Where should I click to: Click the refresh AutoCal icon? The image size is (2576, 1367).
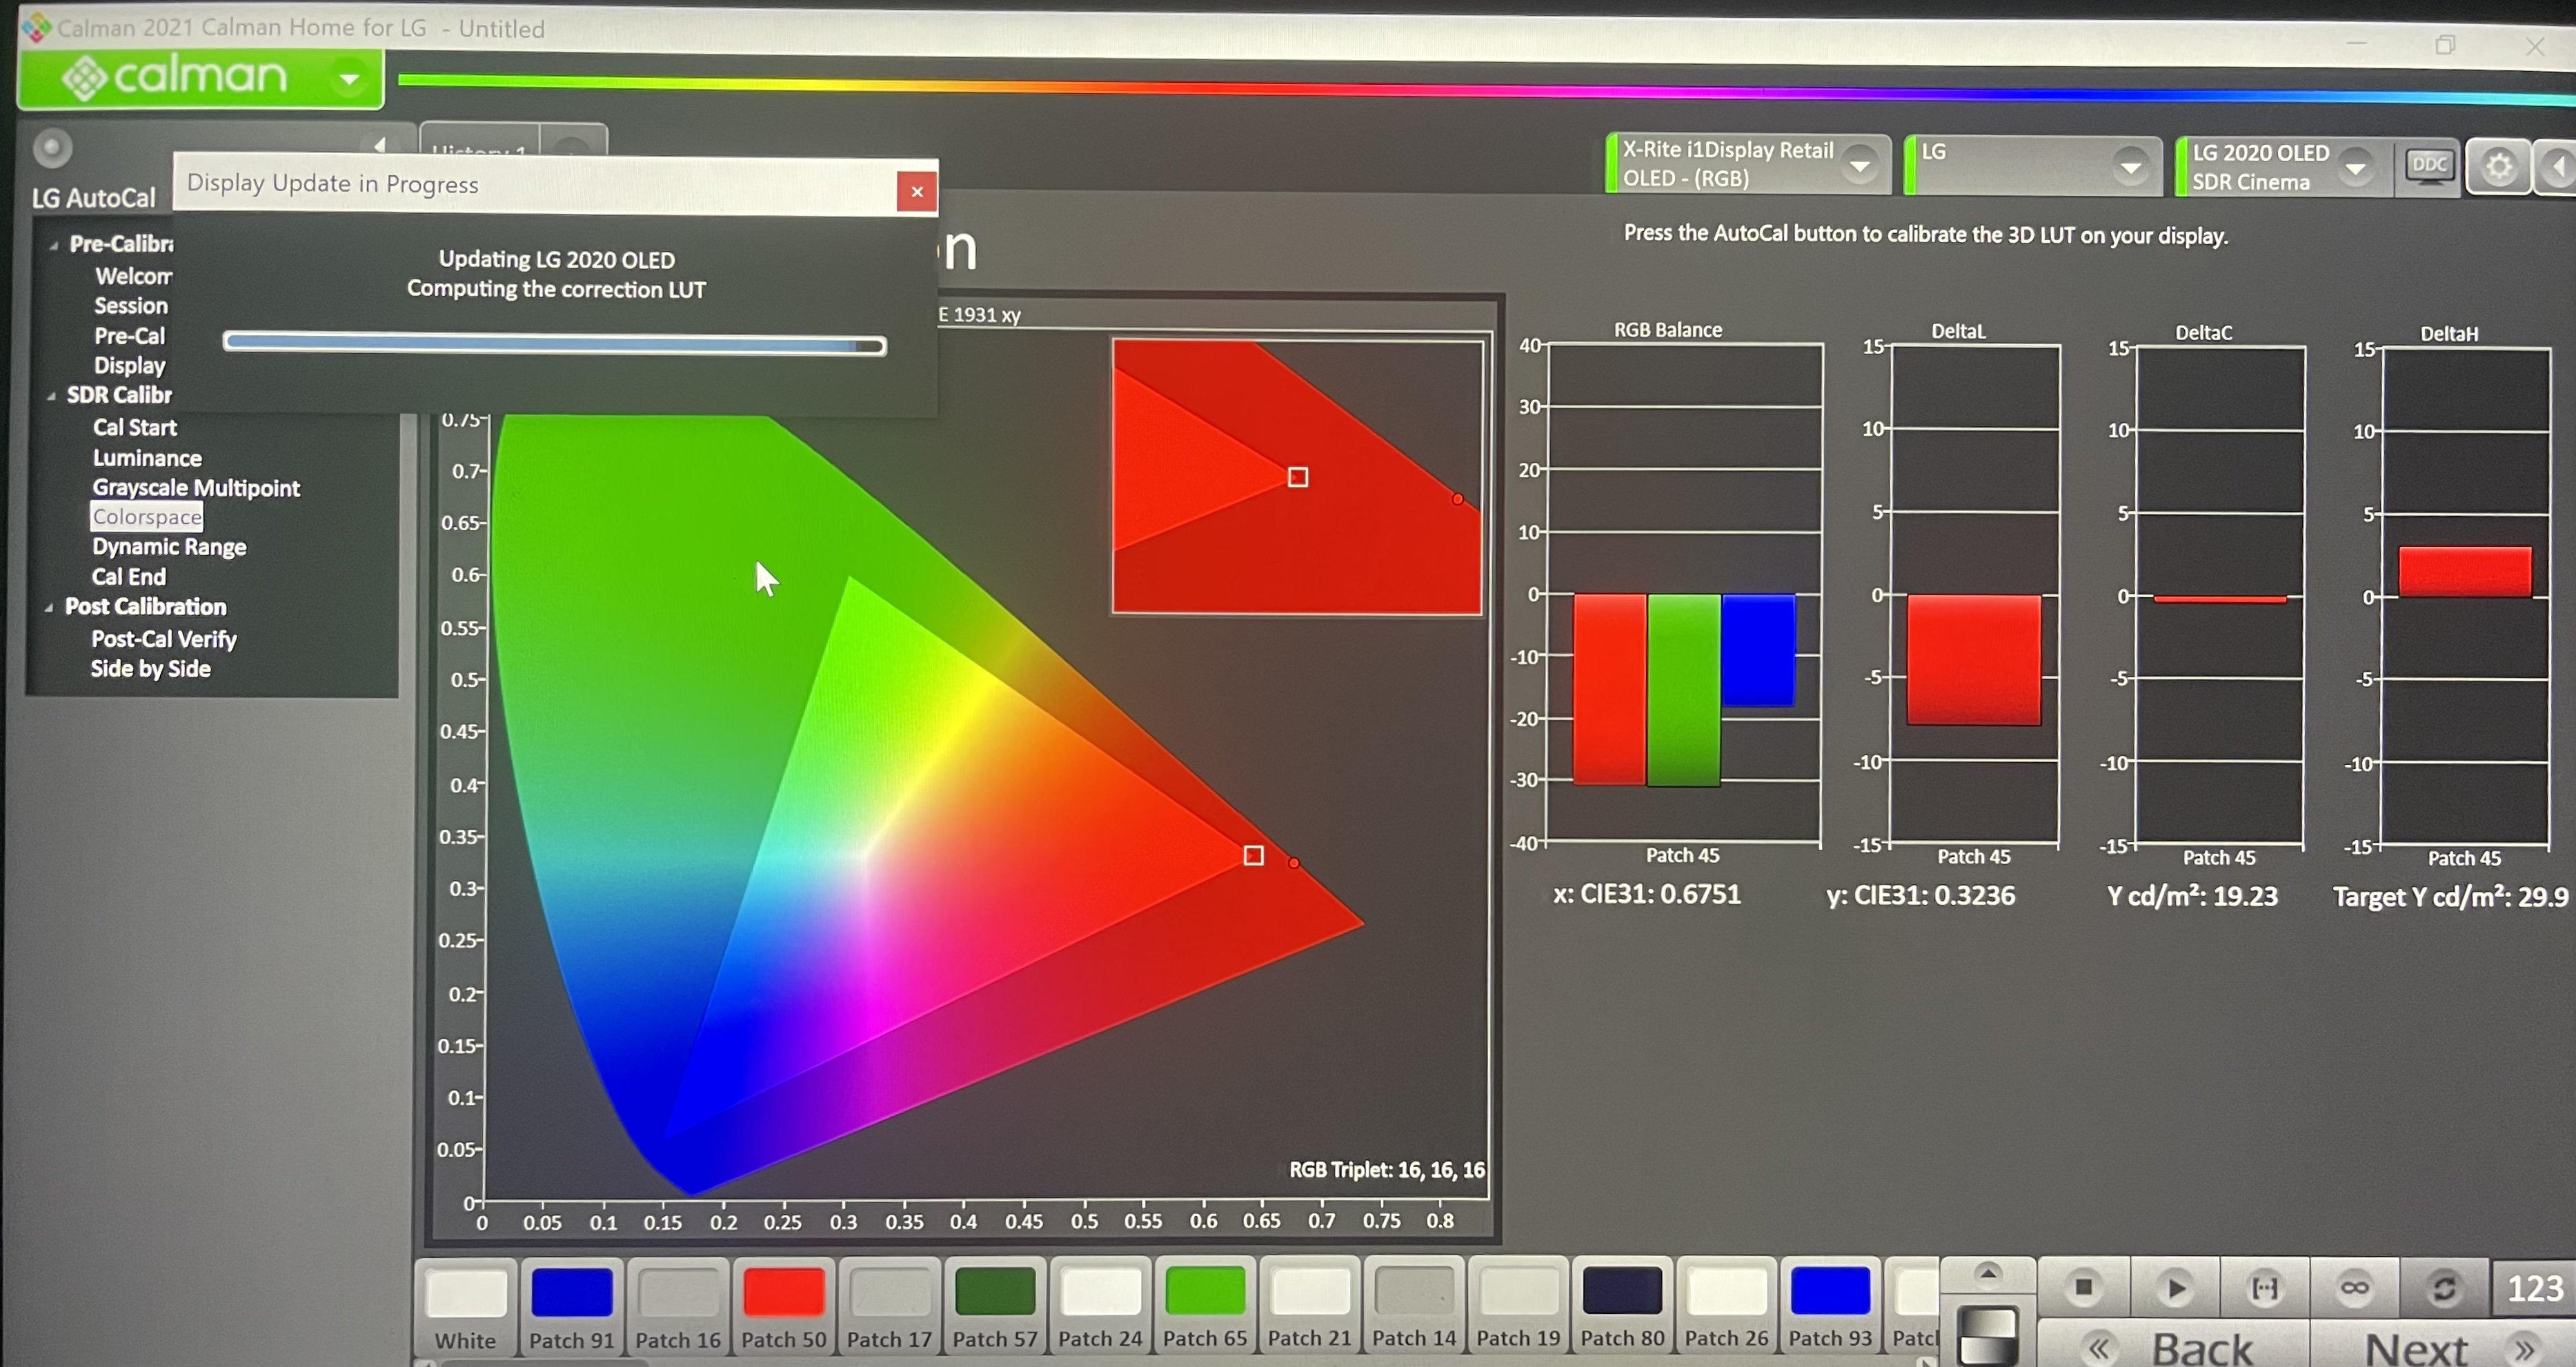click(x=2443, y=1287)
